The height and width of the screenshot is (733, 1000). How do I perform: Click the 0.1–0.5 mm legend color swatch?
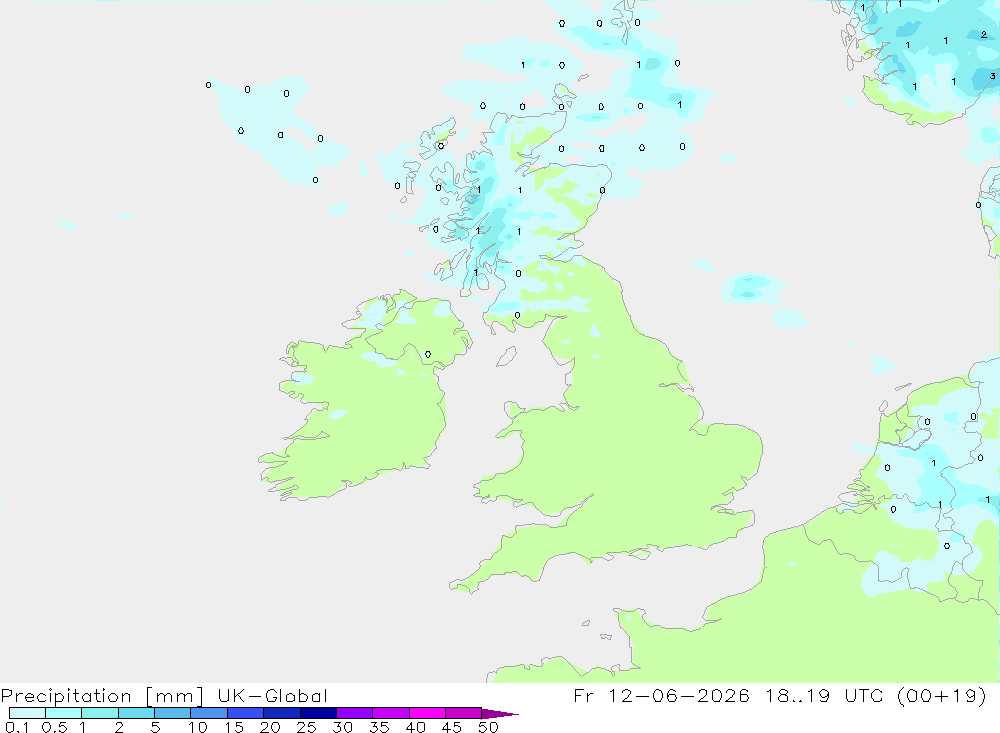[27, 713]
